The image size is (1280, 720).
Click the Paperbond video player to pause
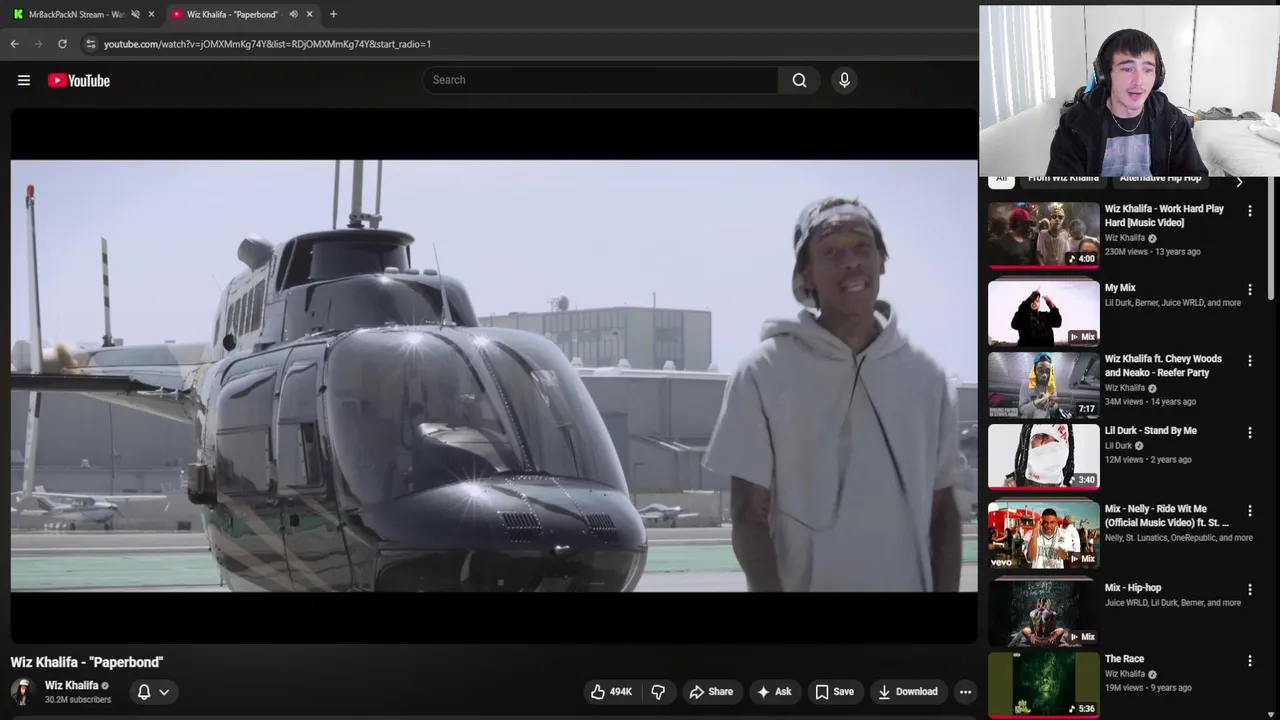tap(494, 376)
